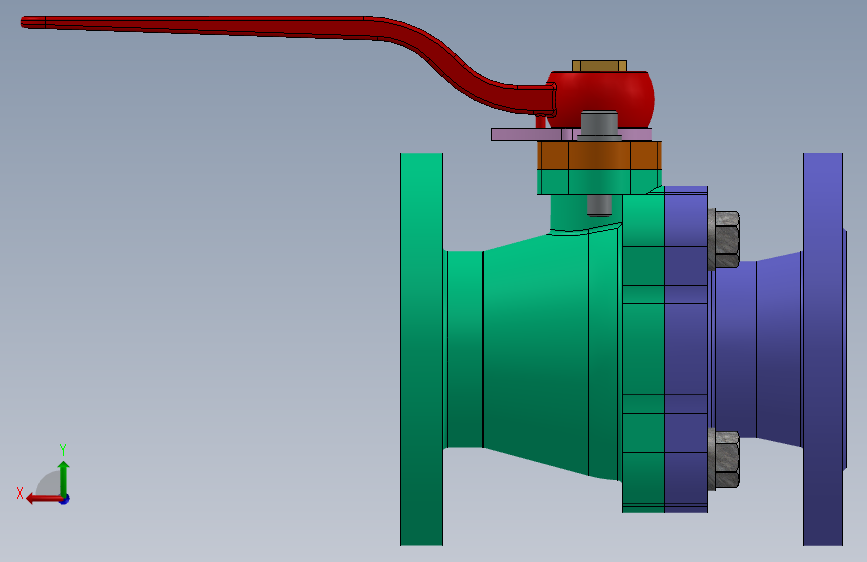Select the blue right end flange
The image size is (867, 562).
823,349
